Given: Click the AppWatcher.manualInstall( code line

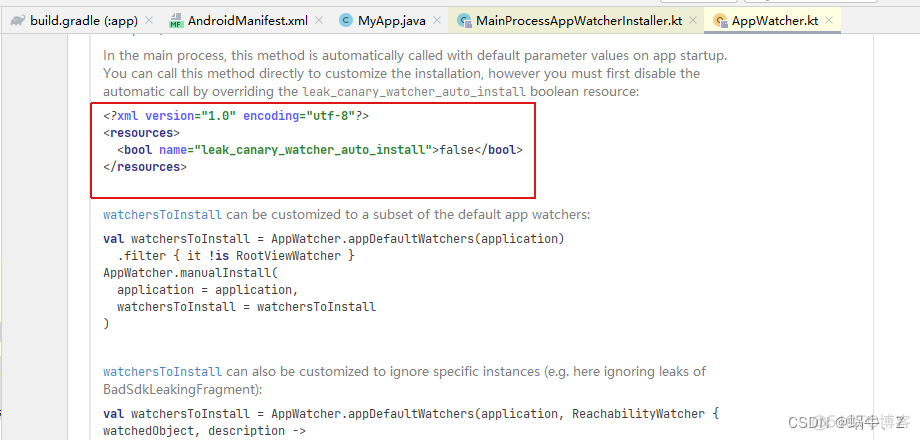Looking at the screenshot, I should [190, 272].
